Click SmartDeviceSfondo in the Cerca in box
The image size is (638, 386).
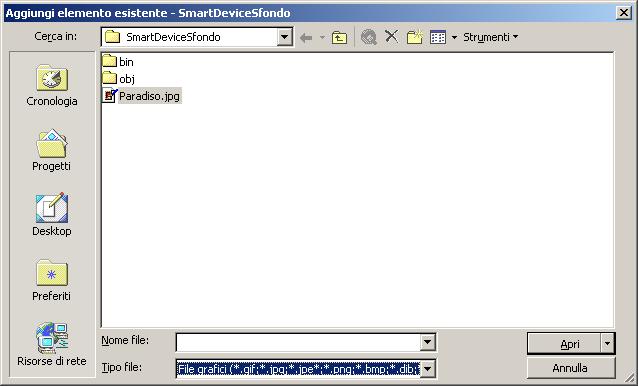(173, 37)
